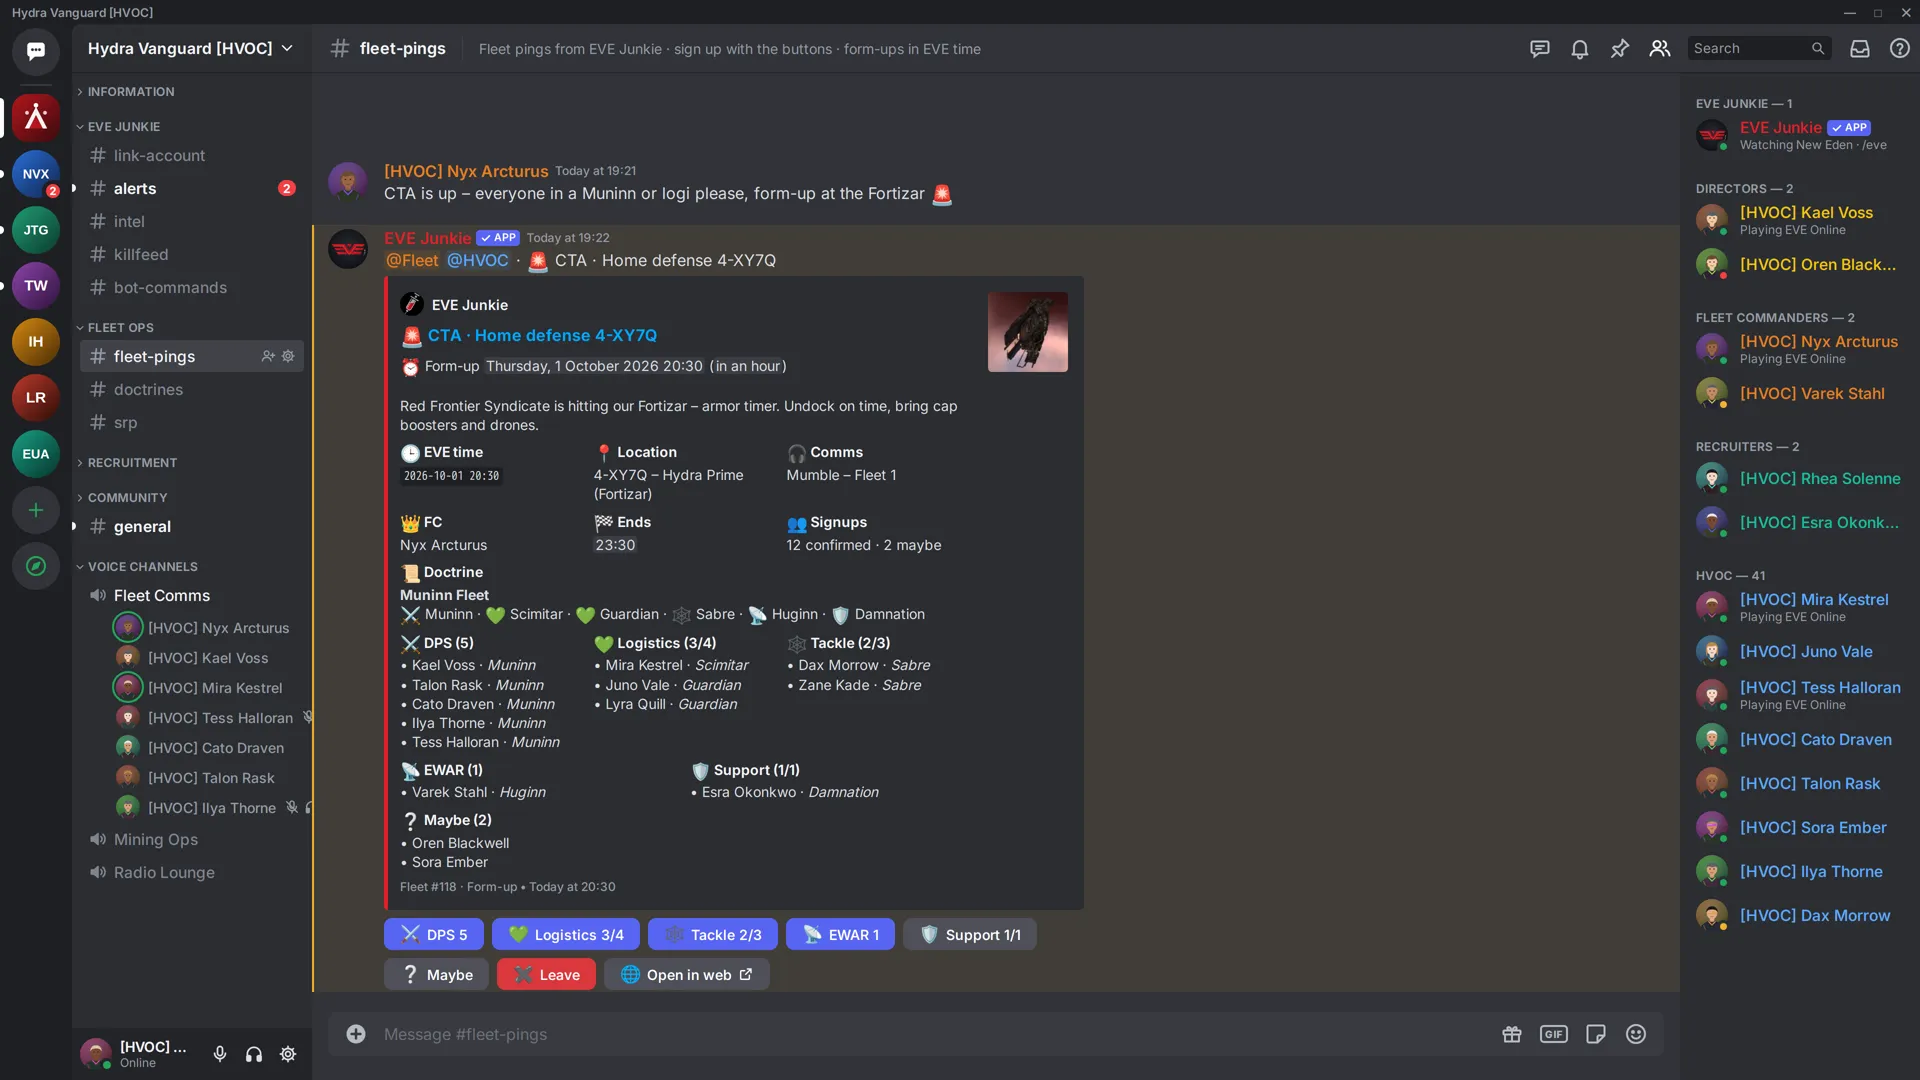The width and height of the screenshot is (1920, 1080).
Task: Open the inbox icon
Action: (1860, 48)
